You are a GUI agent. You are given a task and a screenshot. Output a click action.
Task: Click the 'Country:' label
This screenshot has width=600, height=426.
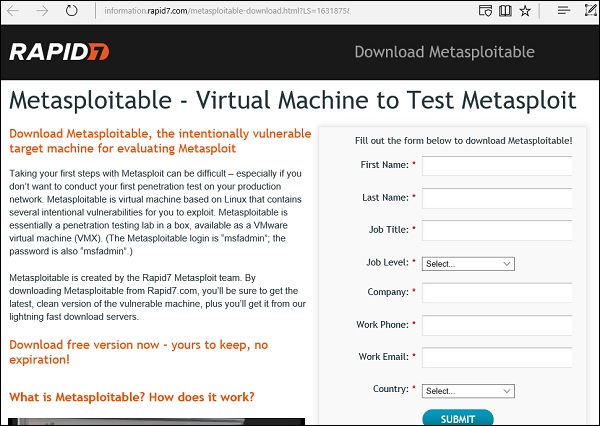coord(391,389)
